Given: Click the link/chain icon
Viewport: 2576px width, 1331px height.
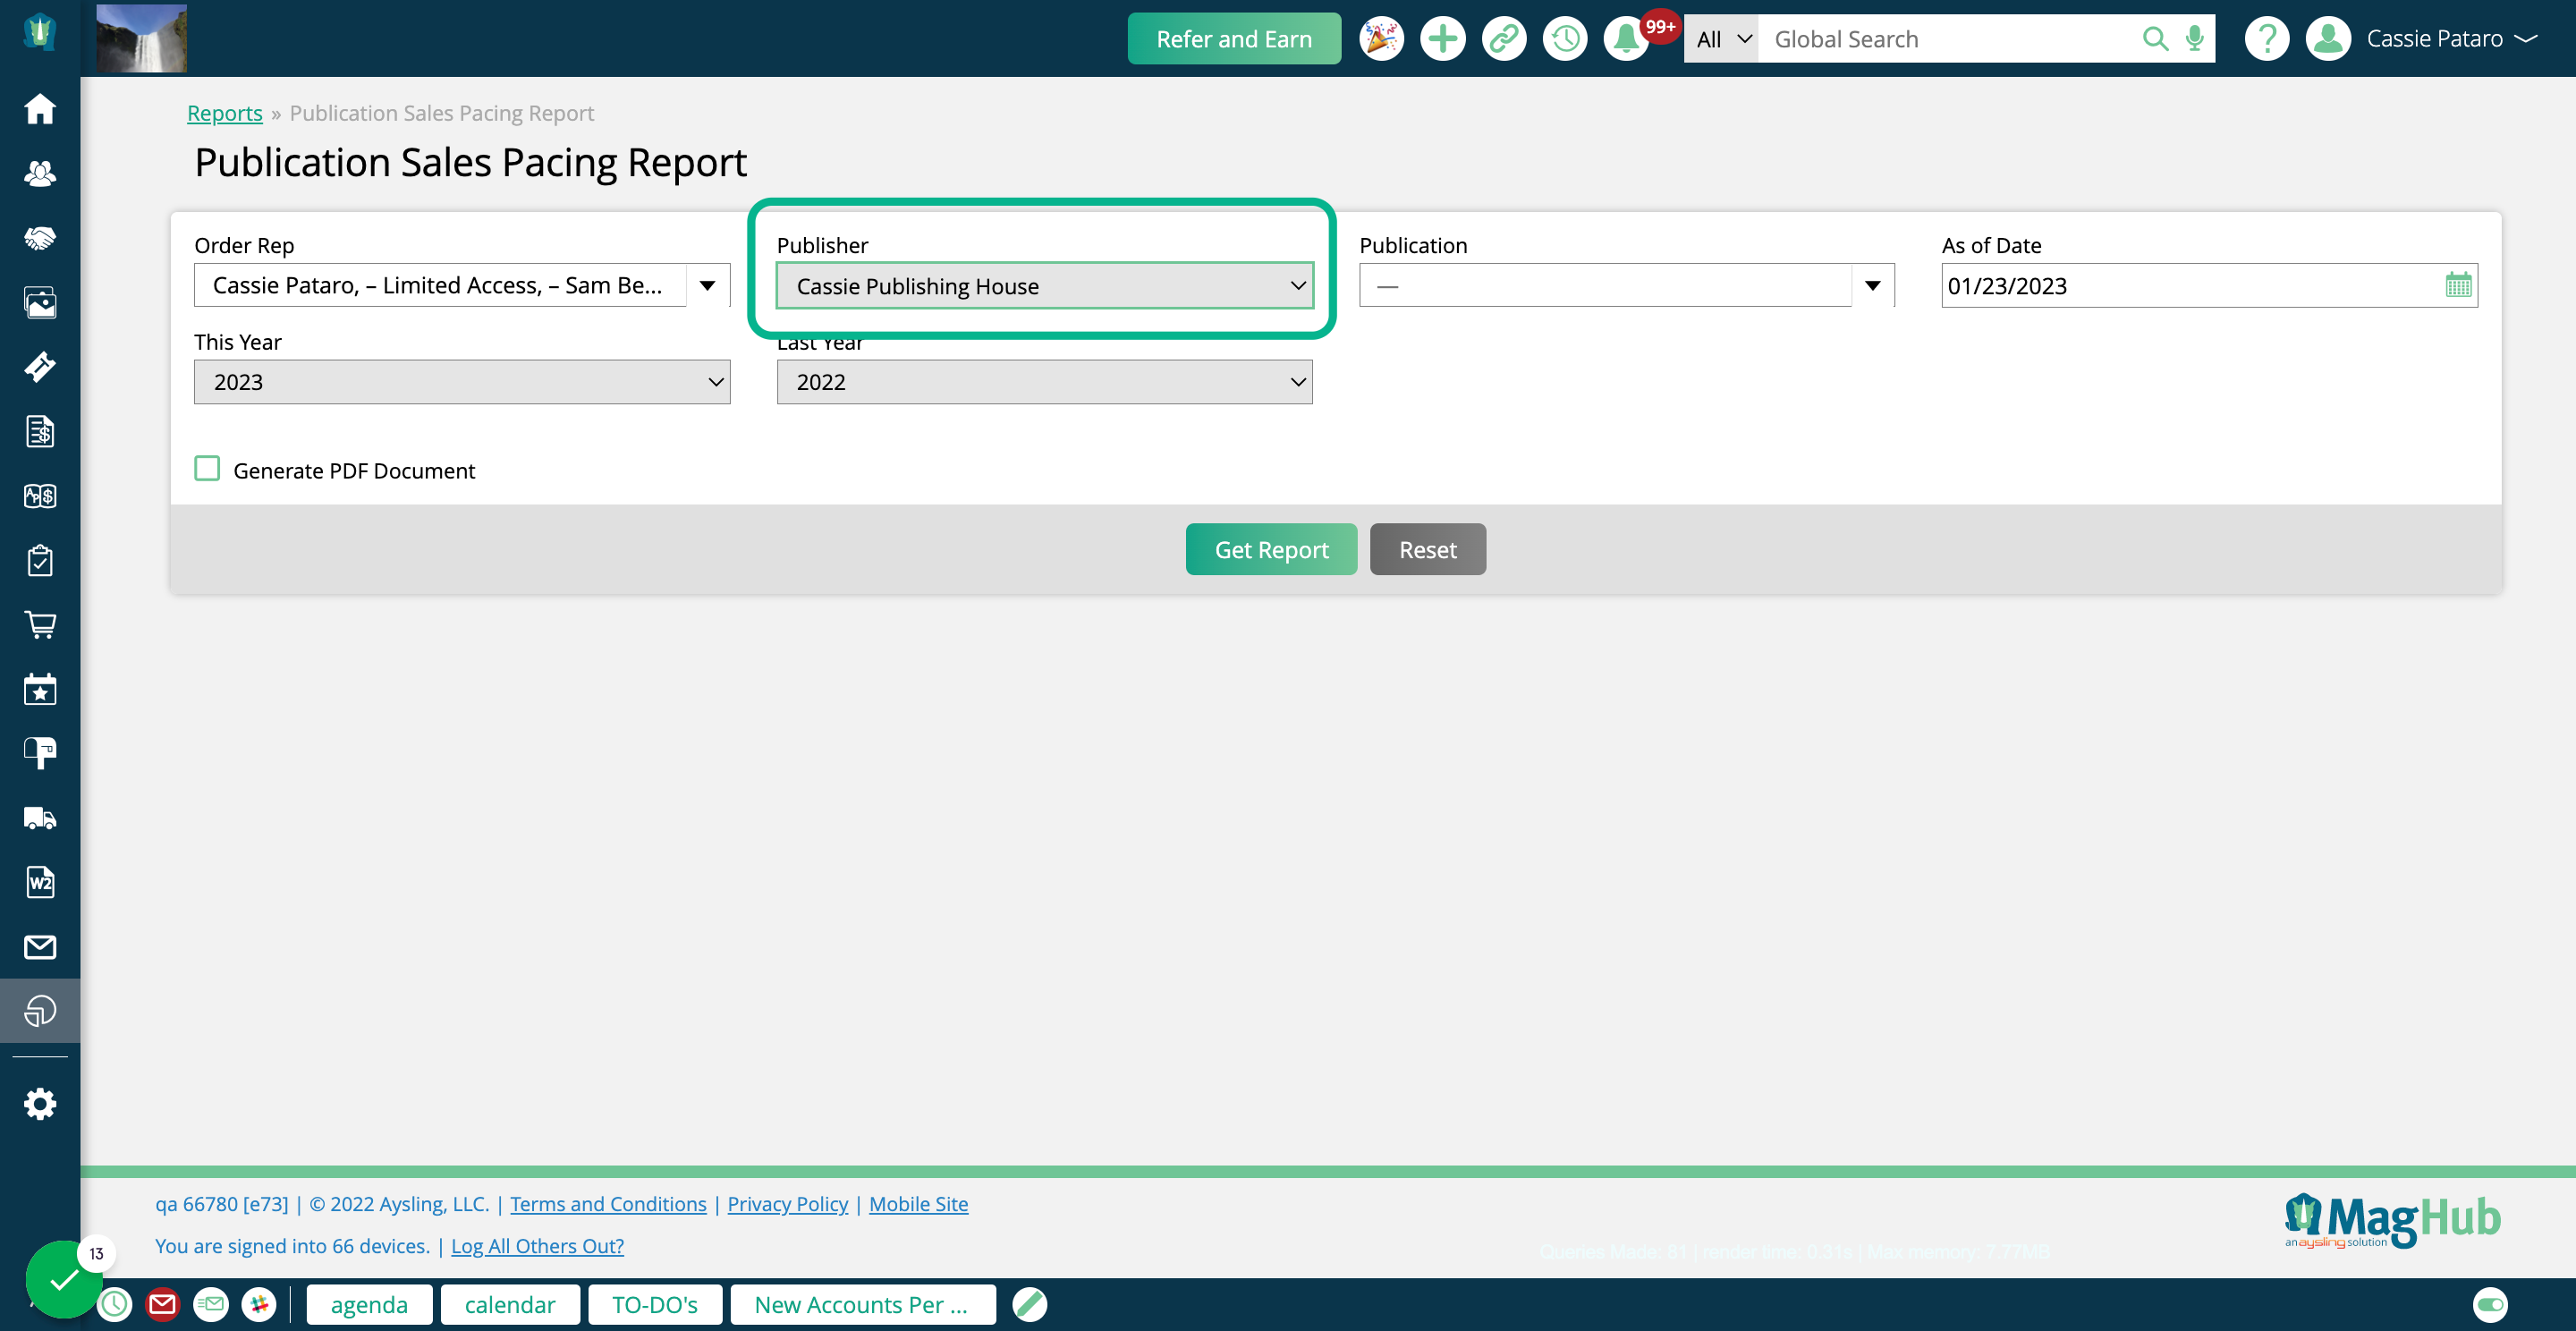Looking at the screenshot, I should pos(1502,38).
